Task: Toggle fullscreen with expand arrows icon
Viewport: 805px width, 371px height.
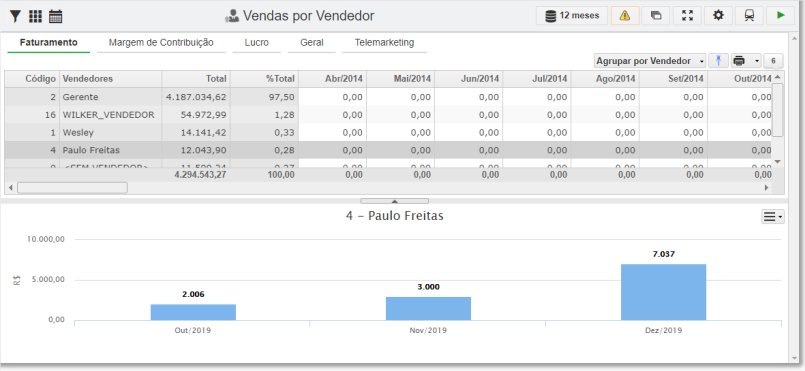Action: click(x=687, y=15)
